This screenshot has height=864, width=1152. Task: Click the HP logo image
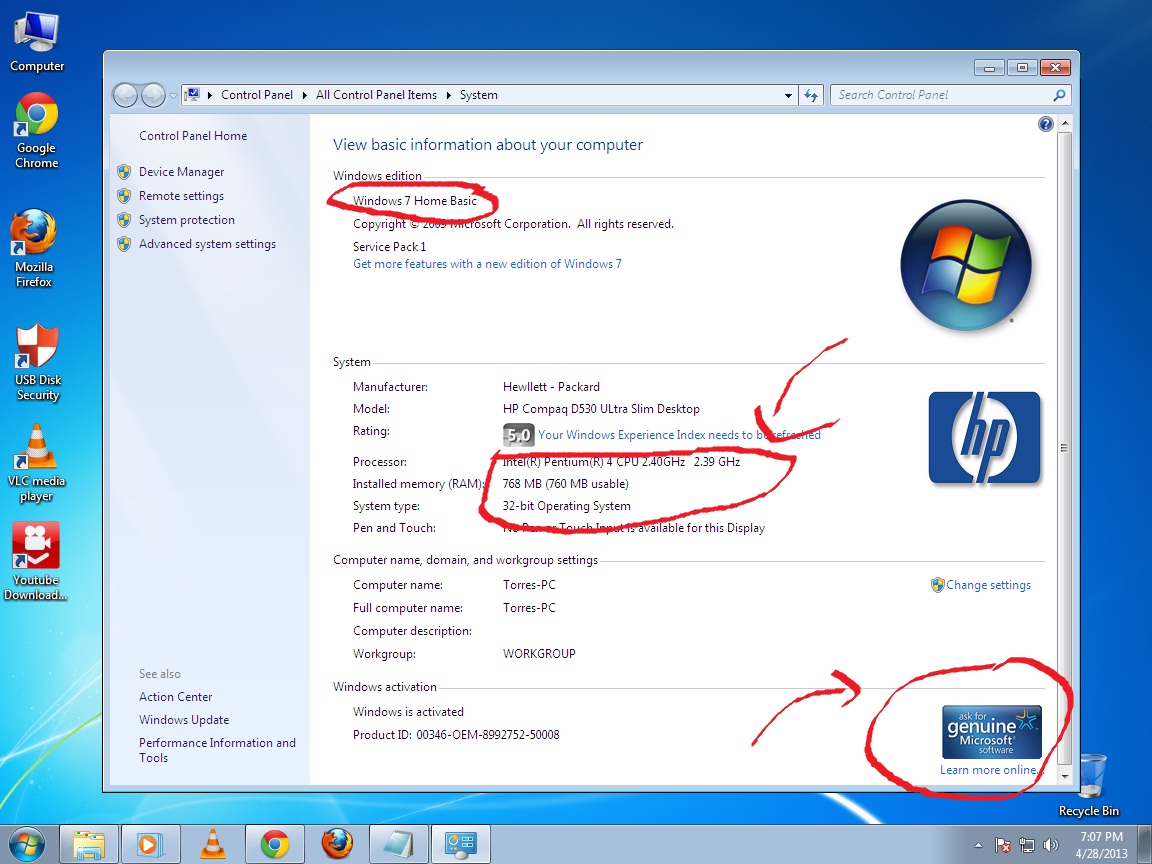(984, 437)
